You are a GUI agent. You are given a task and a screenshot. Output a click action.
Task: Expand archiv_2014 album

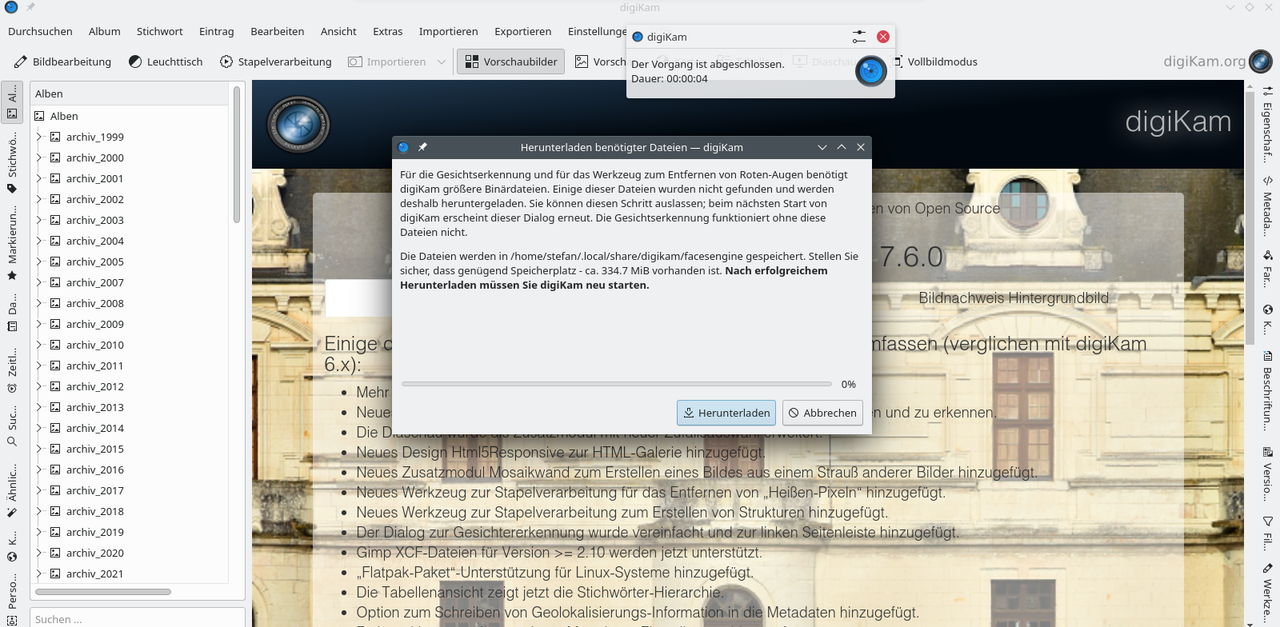(x=39, y=428)
